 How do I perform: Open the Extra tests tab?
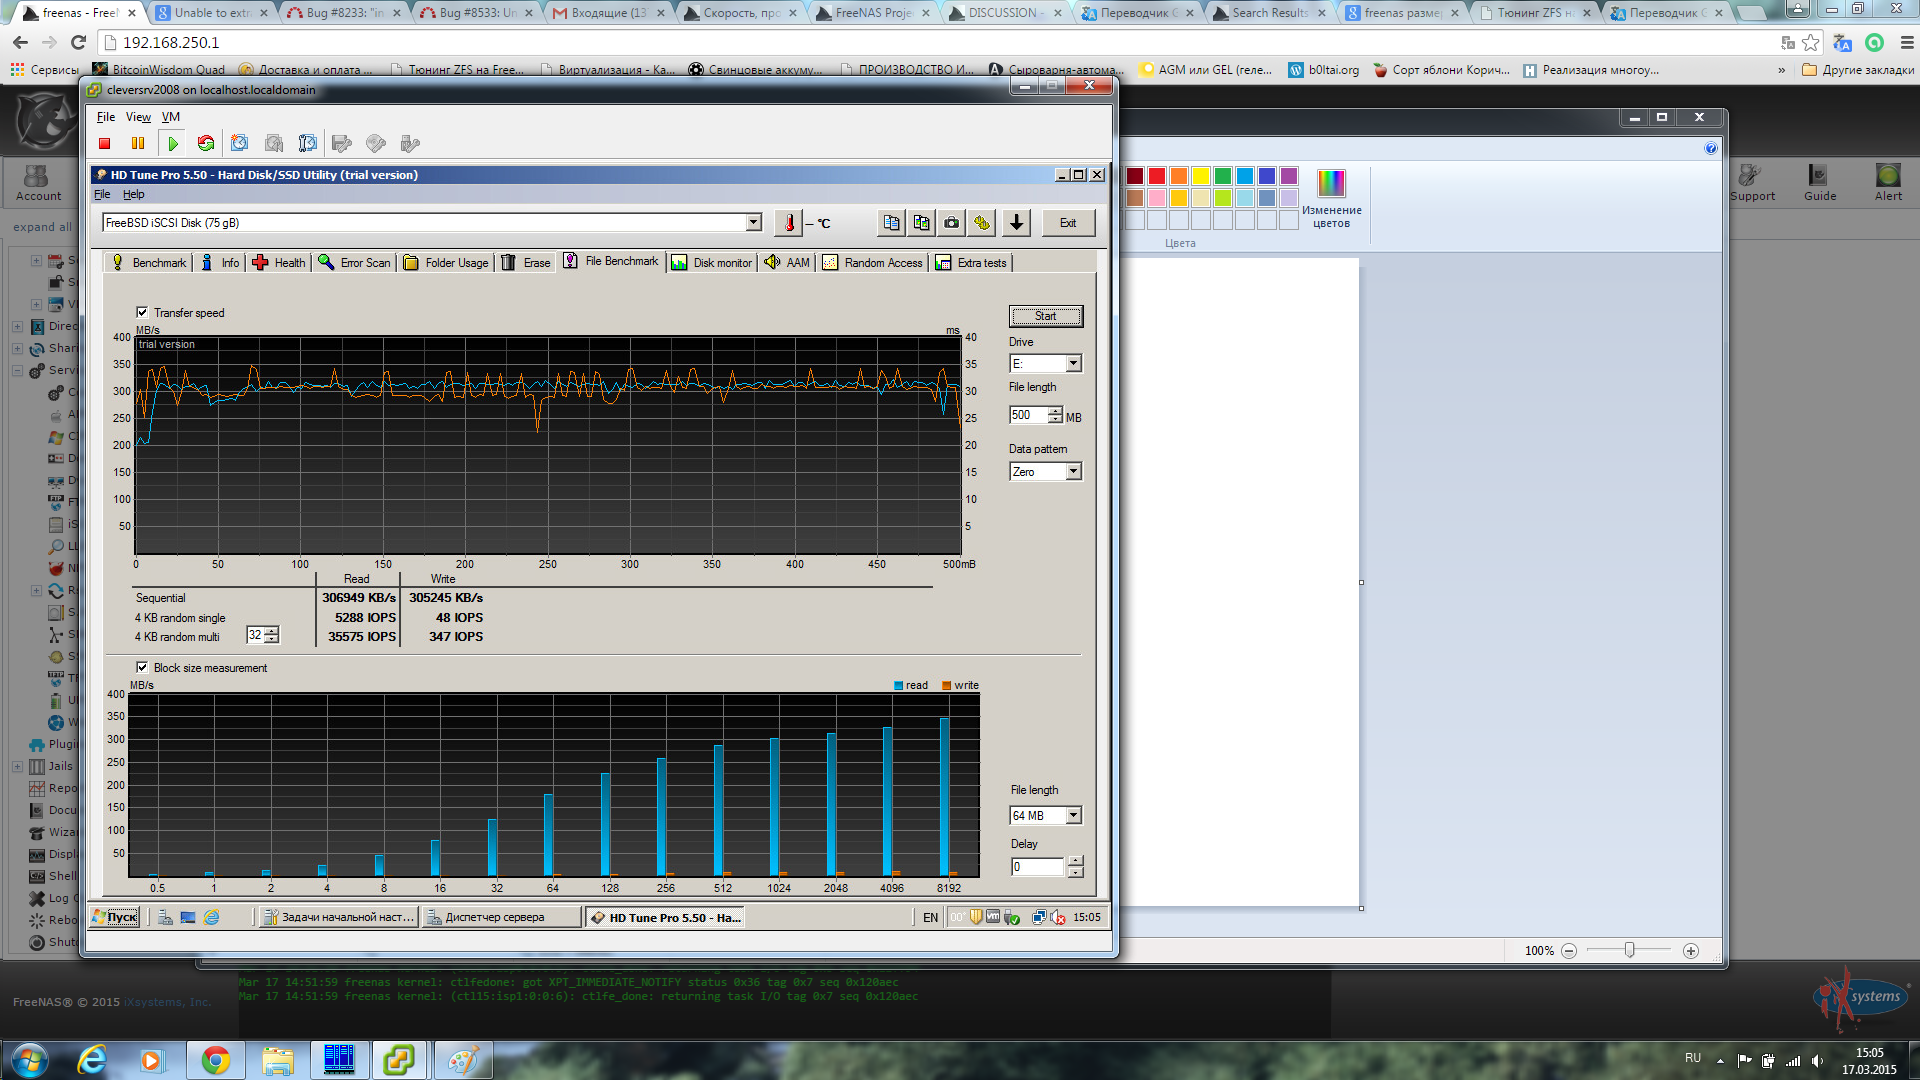971,263
